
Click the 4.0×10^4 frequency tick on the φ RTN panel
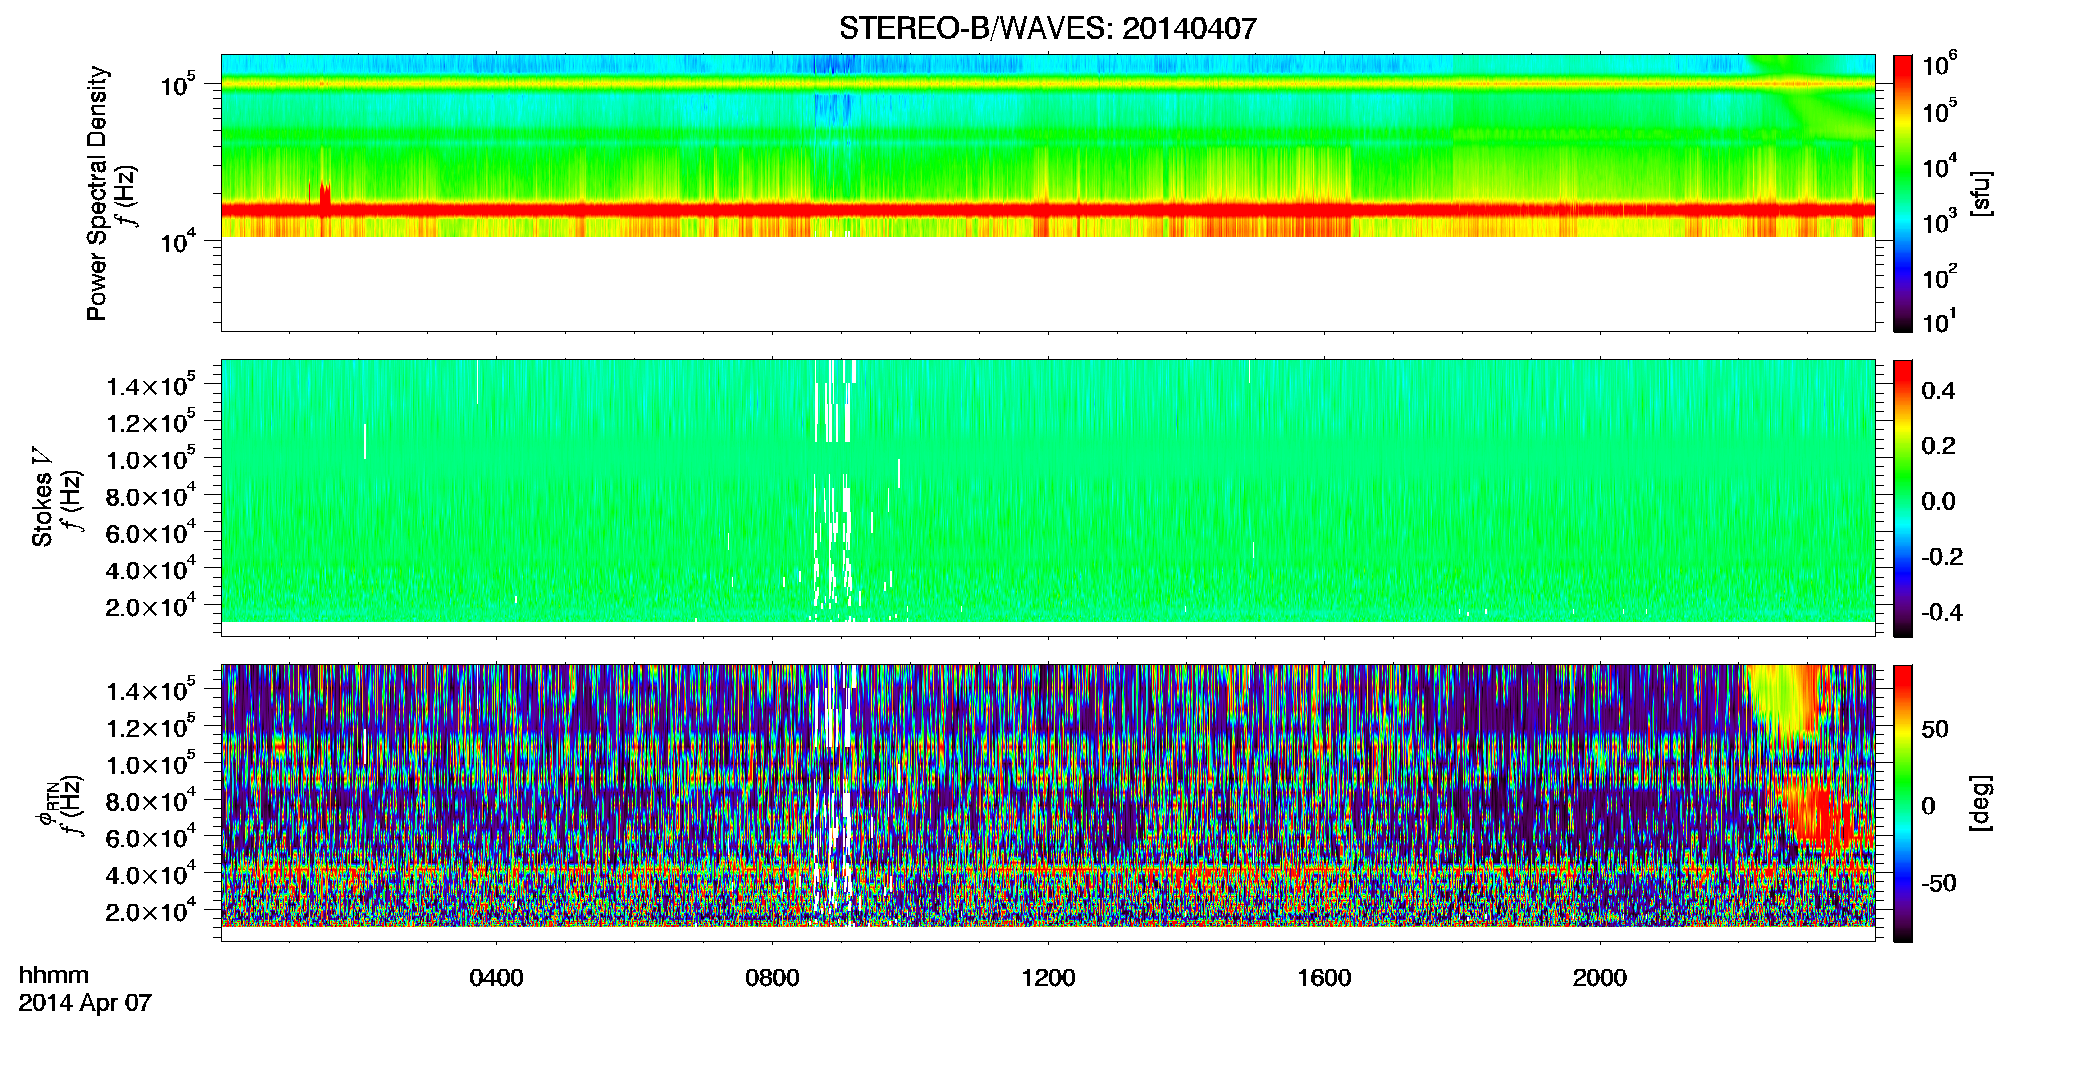(151, 874)
